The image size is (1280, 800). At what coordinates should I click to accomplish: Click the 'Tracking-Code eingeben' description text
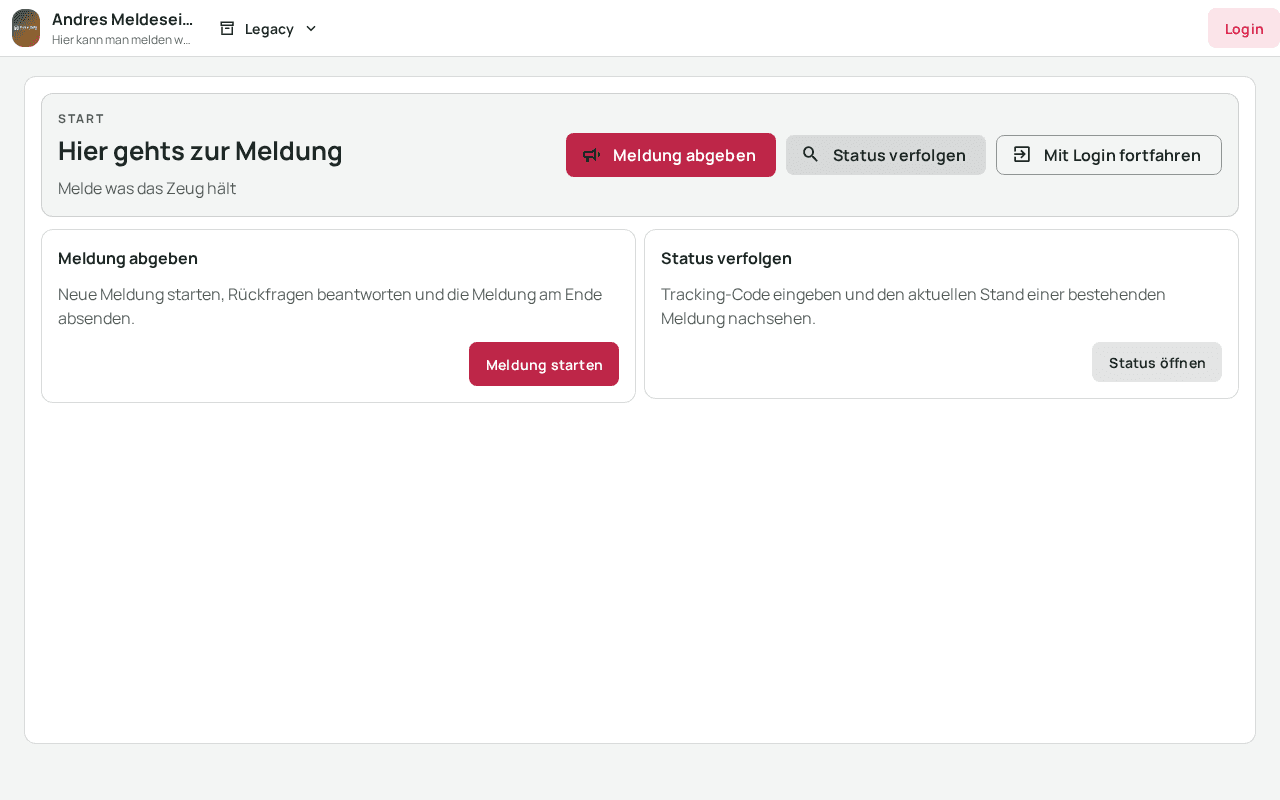[x=913, y=306]
